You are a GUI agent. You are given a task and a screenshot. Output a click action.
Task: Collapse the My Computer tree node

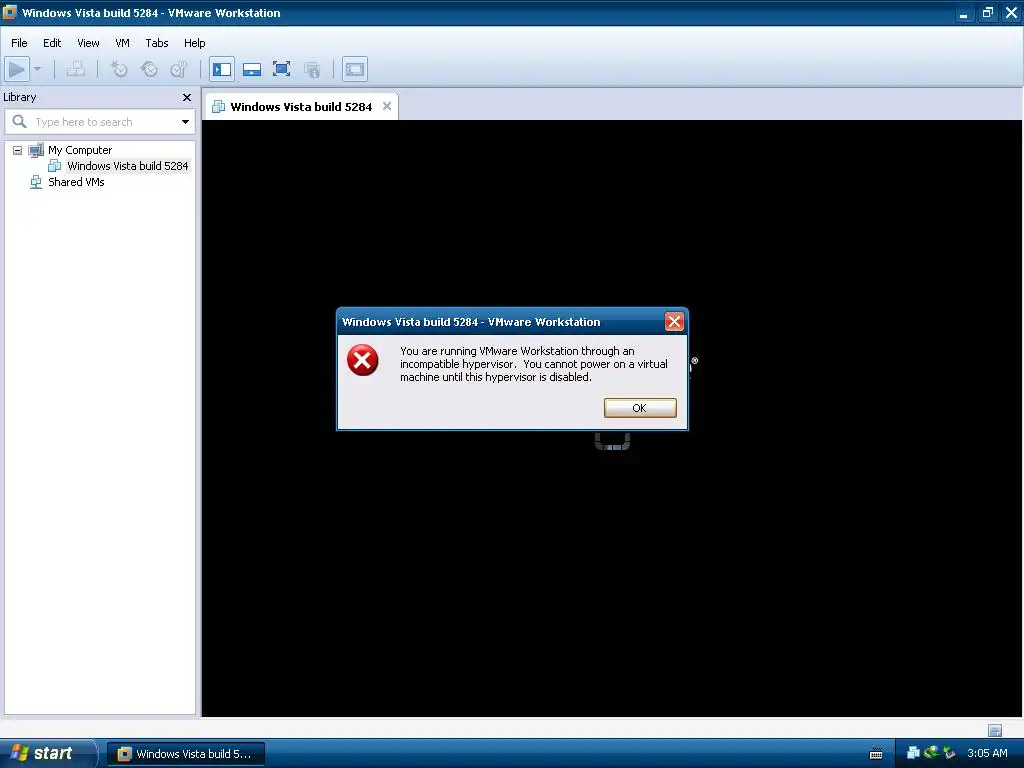coord(18,150)
